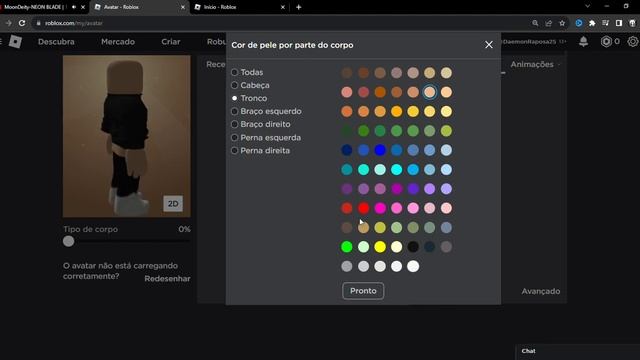This screenshot has width=640, height=360.
Task: Open the Roblox home logo
Action: click(x=15, y=42)
